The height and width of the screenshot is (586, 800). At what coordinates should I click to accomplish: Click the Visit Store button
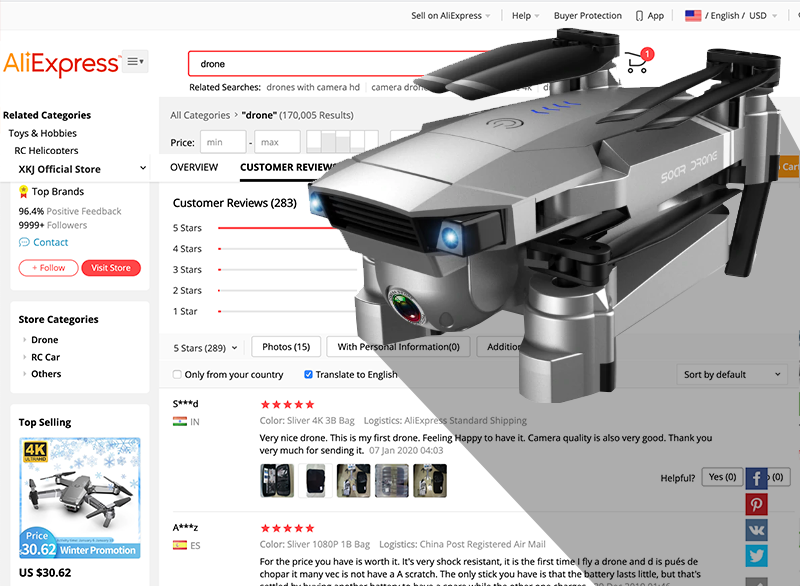[x=111, y=268]
